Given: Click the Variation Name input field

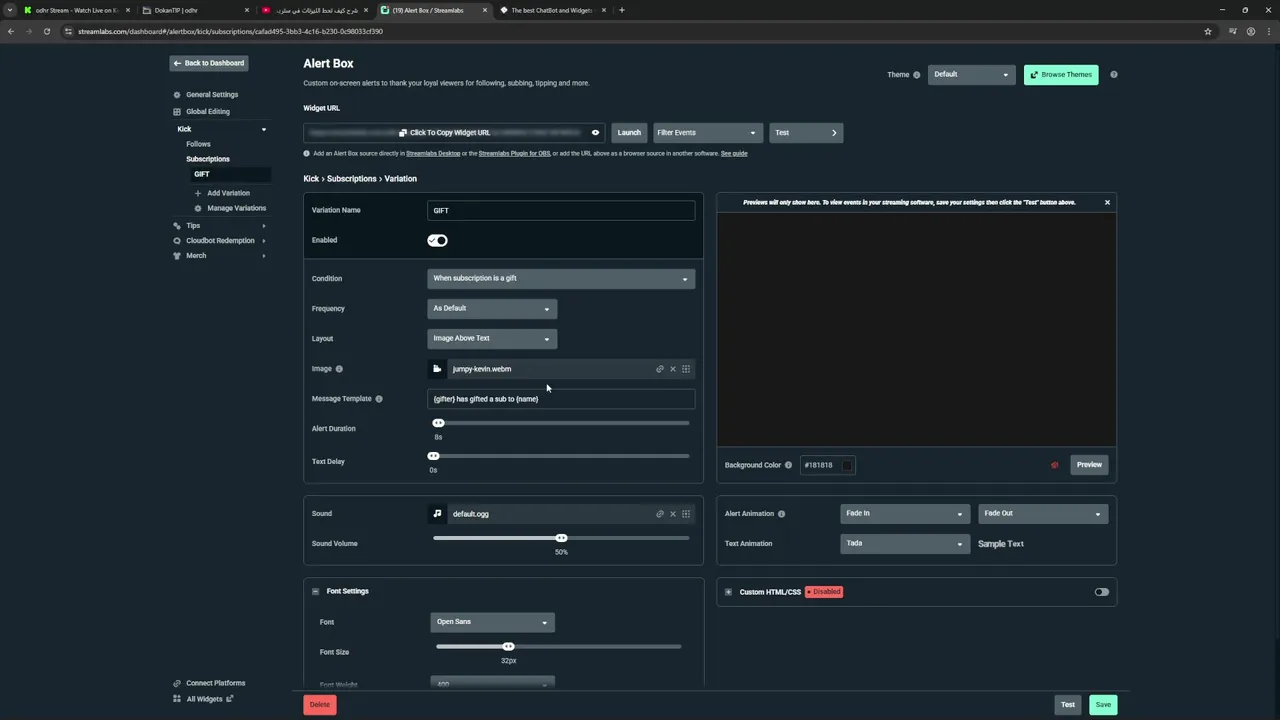Looking at the screenshot, I should 561,211.
